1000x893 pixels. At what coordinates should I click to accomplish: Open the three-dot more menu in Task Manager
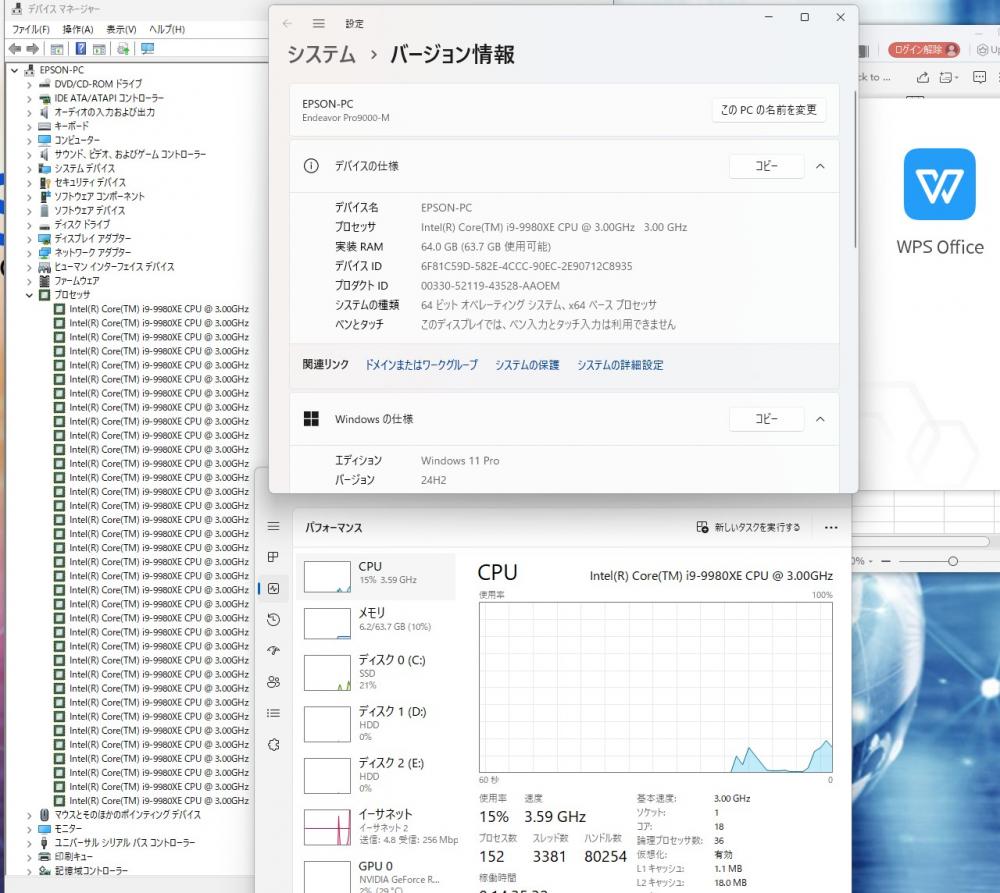[x=831, y=528]
